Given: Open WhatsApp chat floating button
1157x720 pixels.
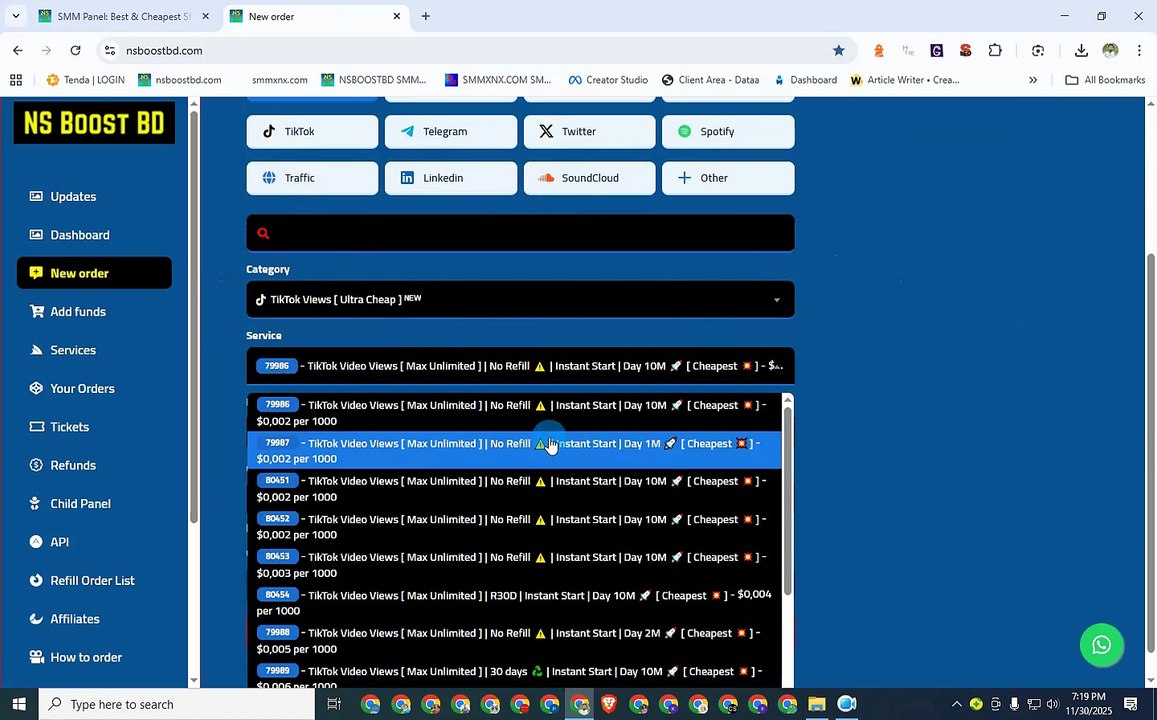Looking at the screenshot, I should point(1101,645).
